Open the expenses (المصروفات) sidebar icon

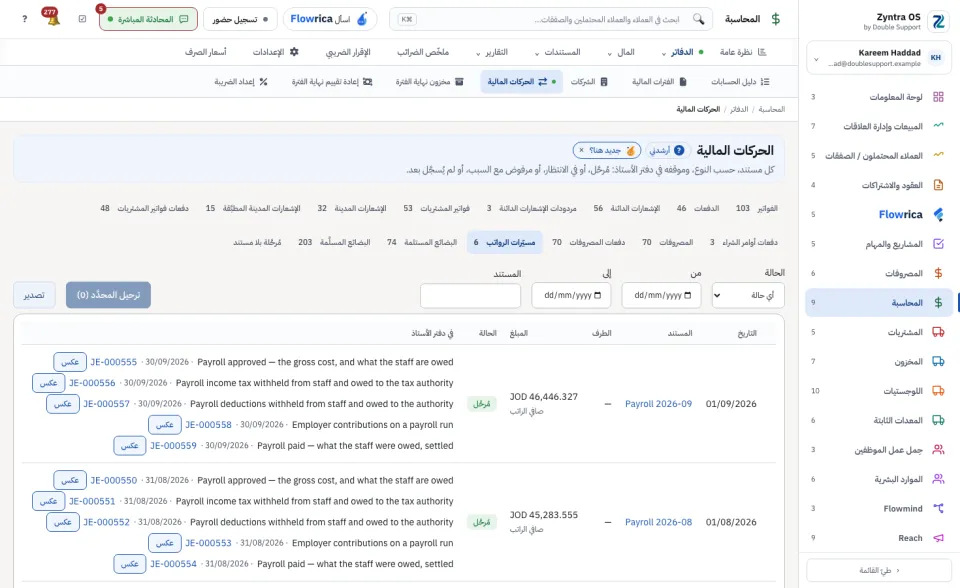[938, 273]
